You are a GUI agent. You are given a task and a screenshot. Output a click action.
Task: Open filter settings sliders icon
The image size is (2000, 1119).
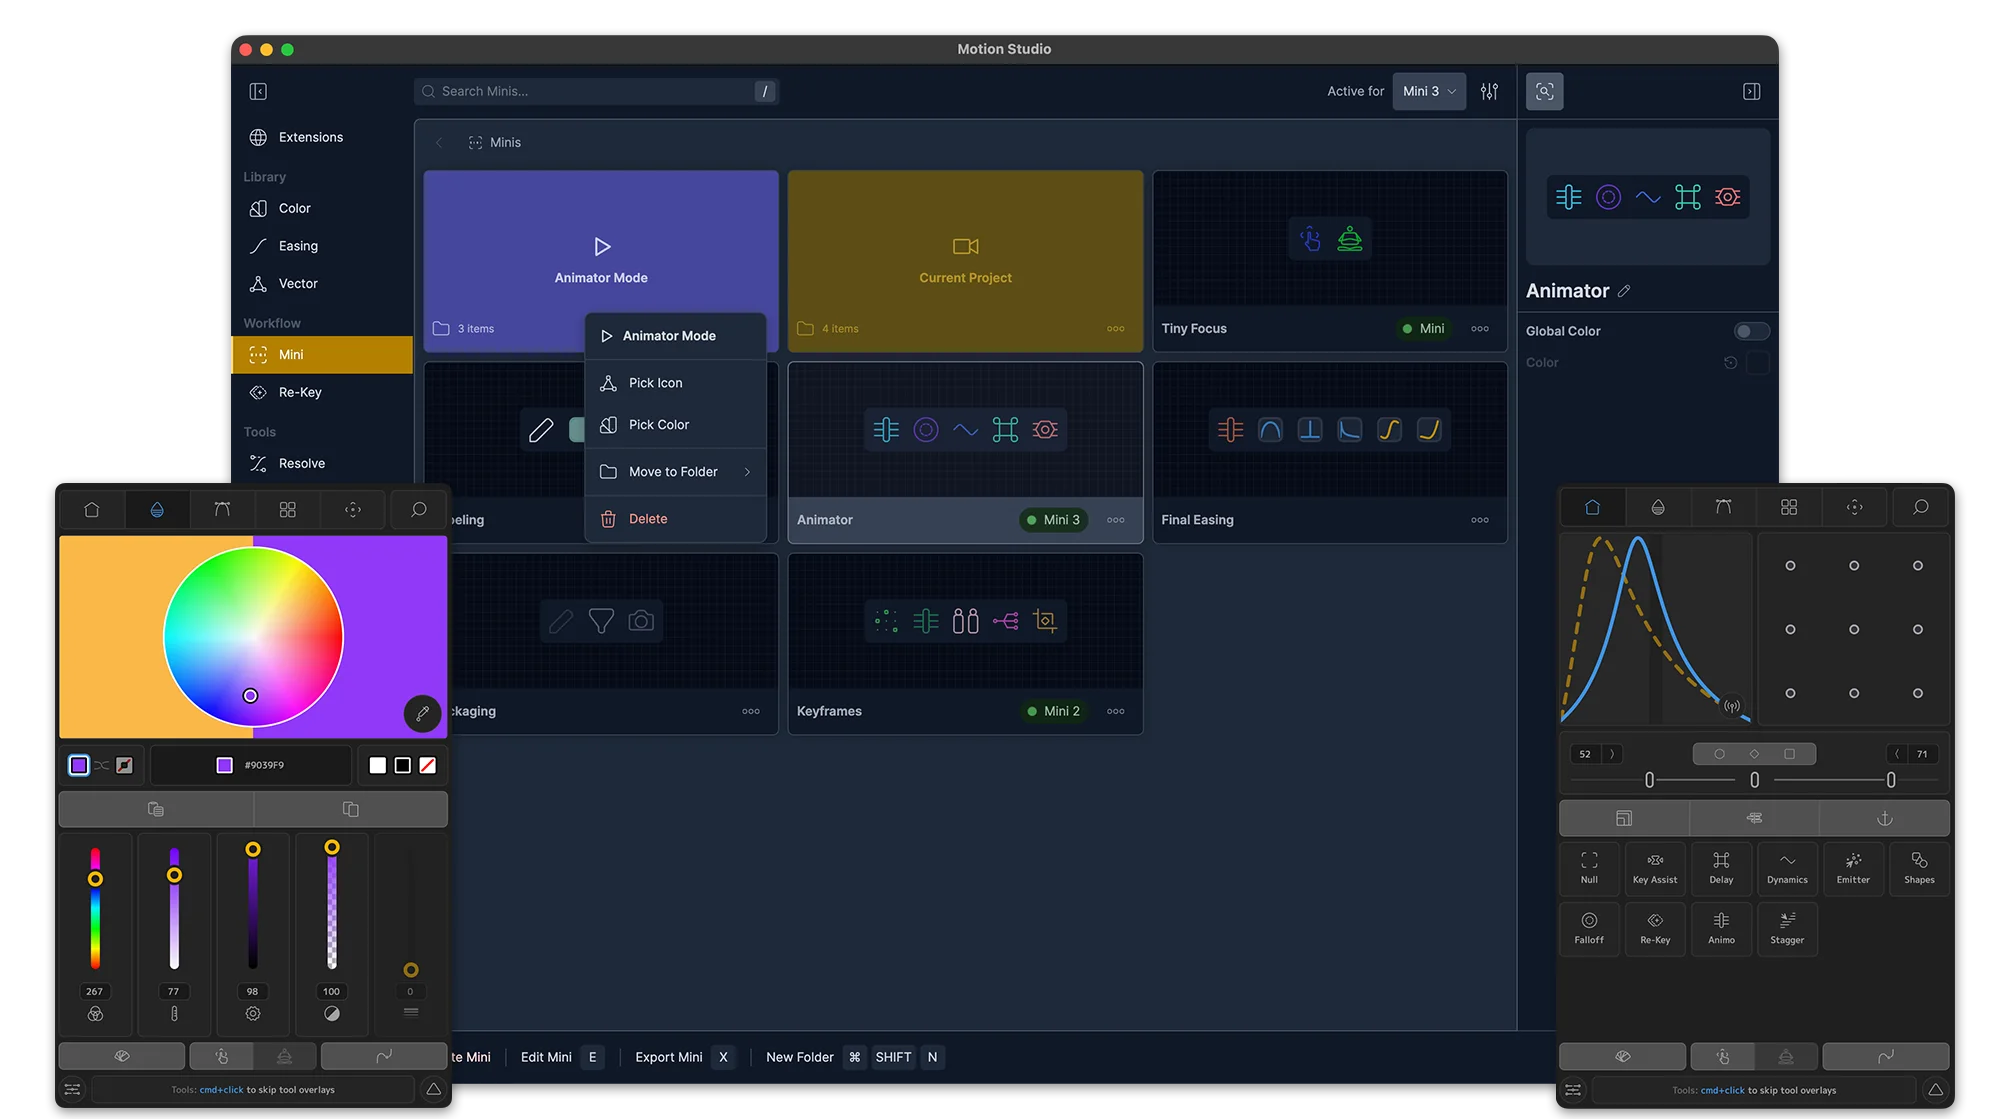pos(1489,91)
